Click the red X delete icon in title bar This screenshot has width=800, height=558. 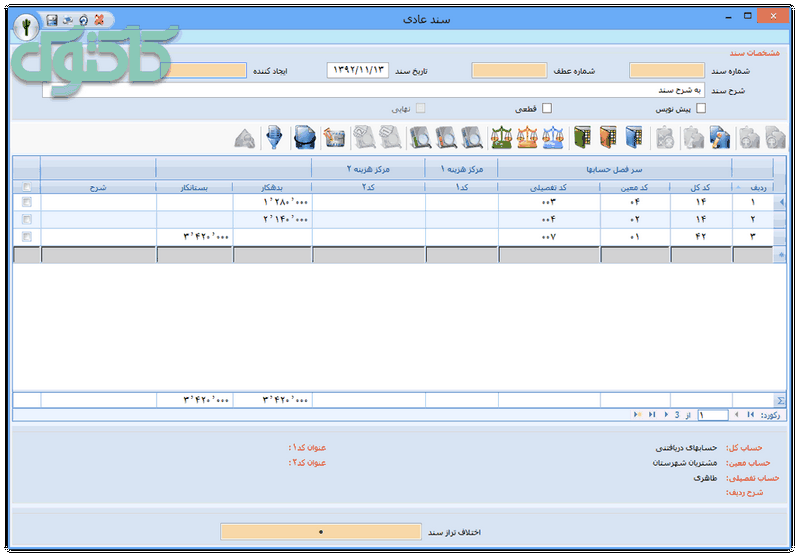point(99,20)
